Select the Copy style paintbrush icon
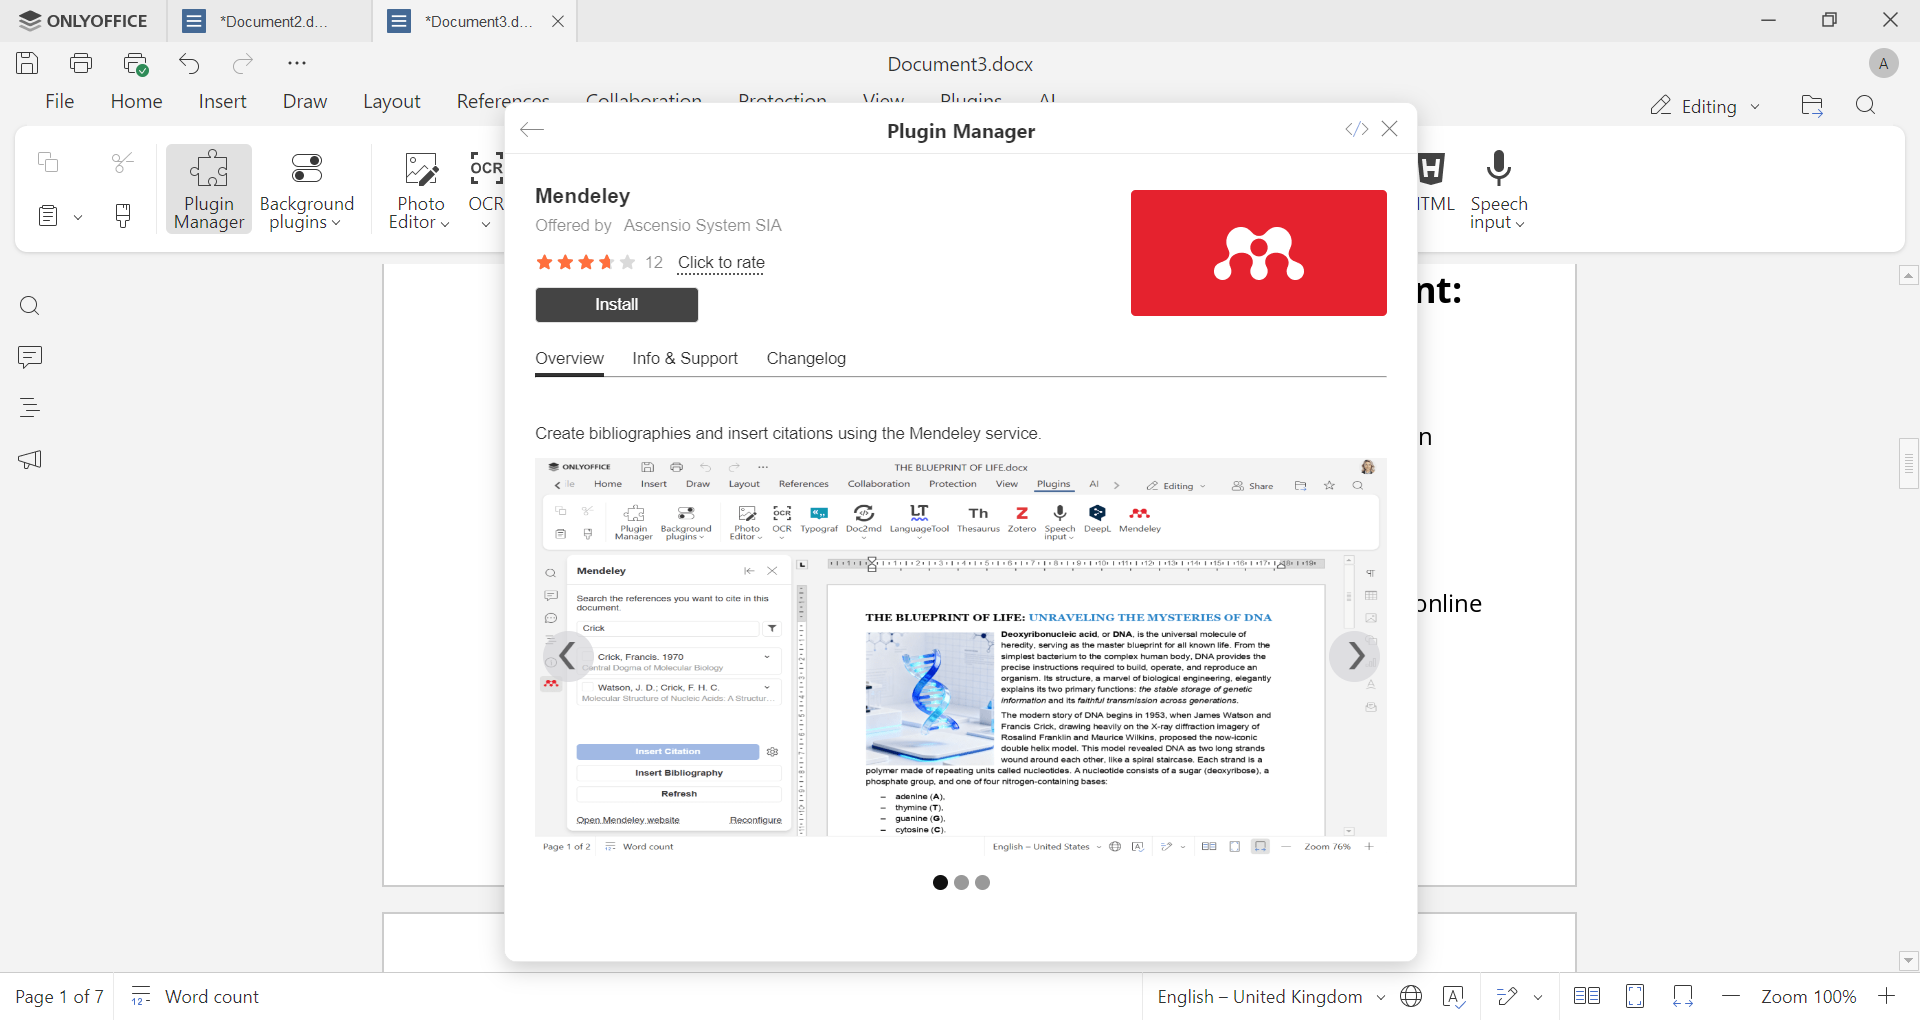Image resolution: width=1920 pixels, height=1020 pixels. click(123, 216)
